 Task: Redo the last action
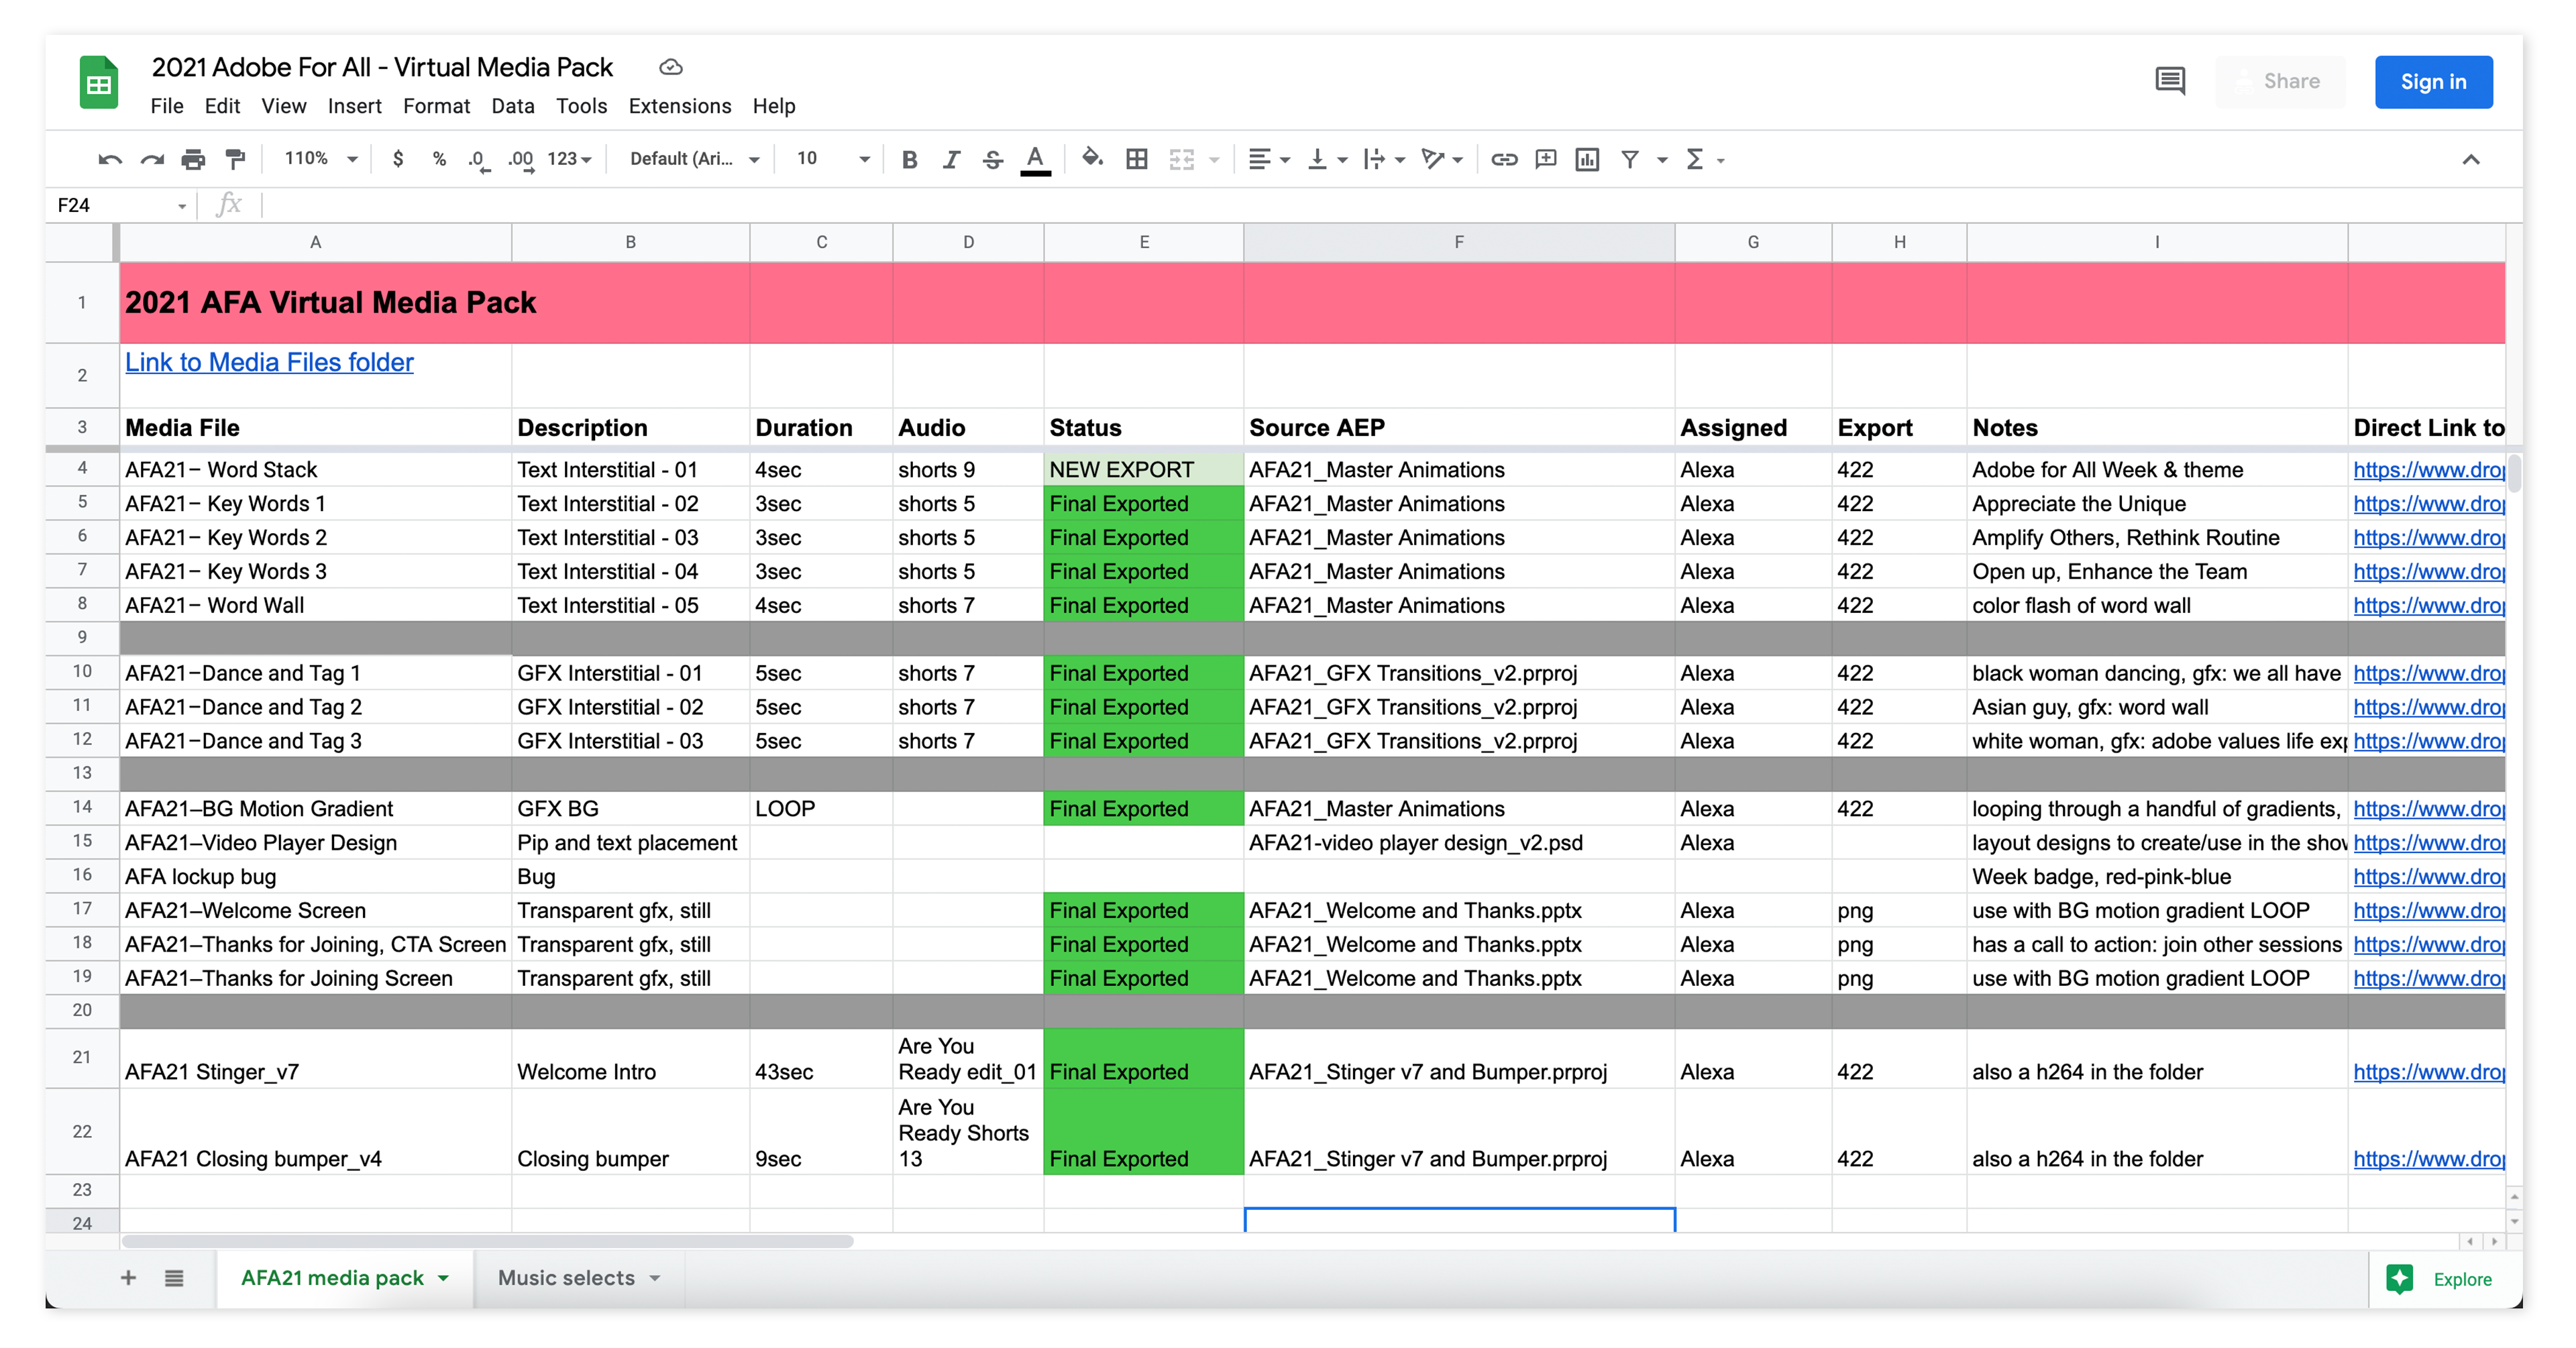click(x=152, y=159)
